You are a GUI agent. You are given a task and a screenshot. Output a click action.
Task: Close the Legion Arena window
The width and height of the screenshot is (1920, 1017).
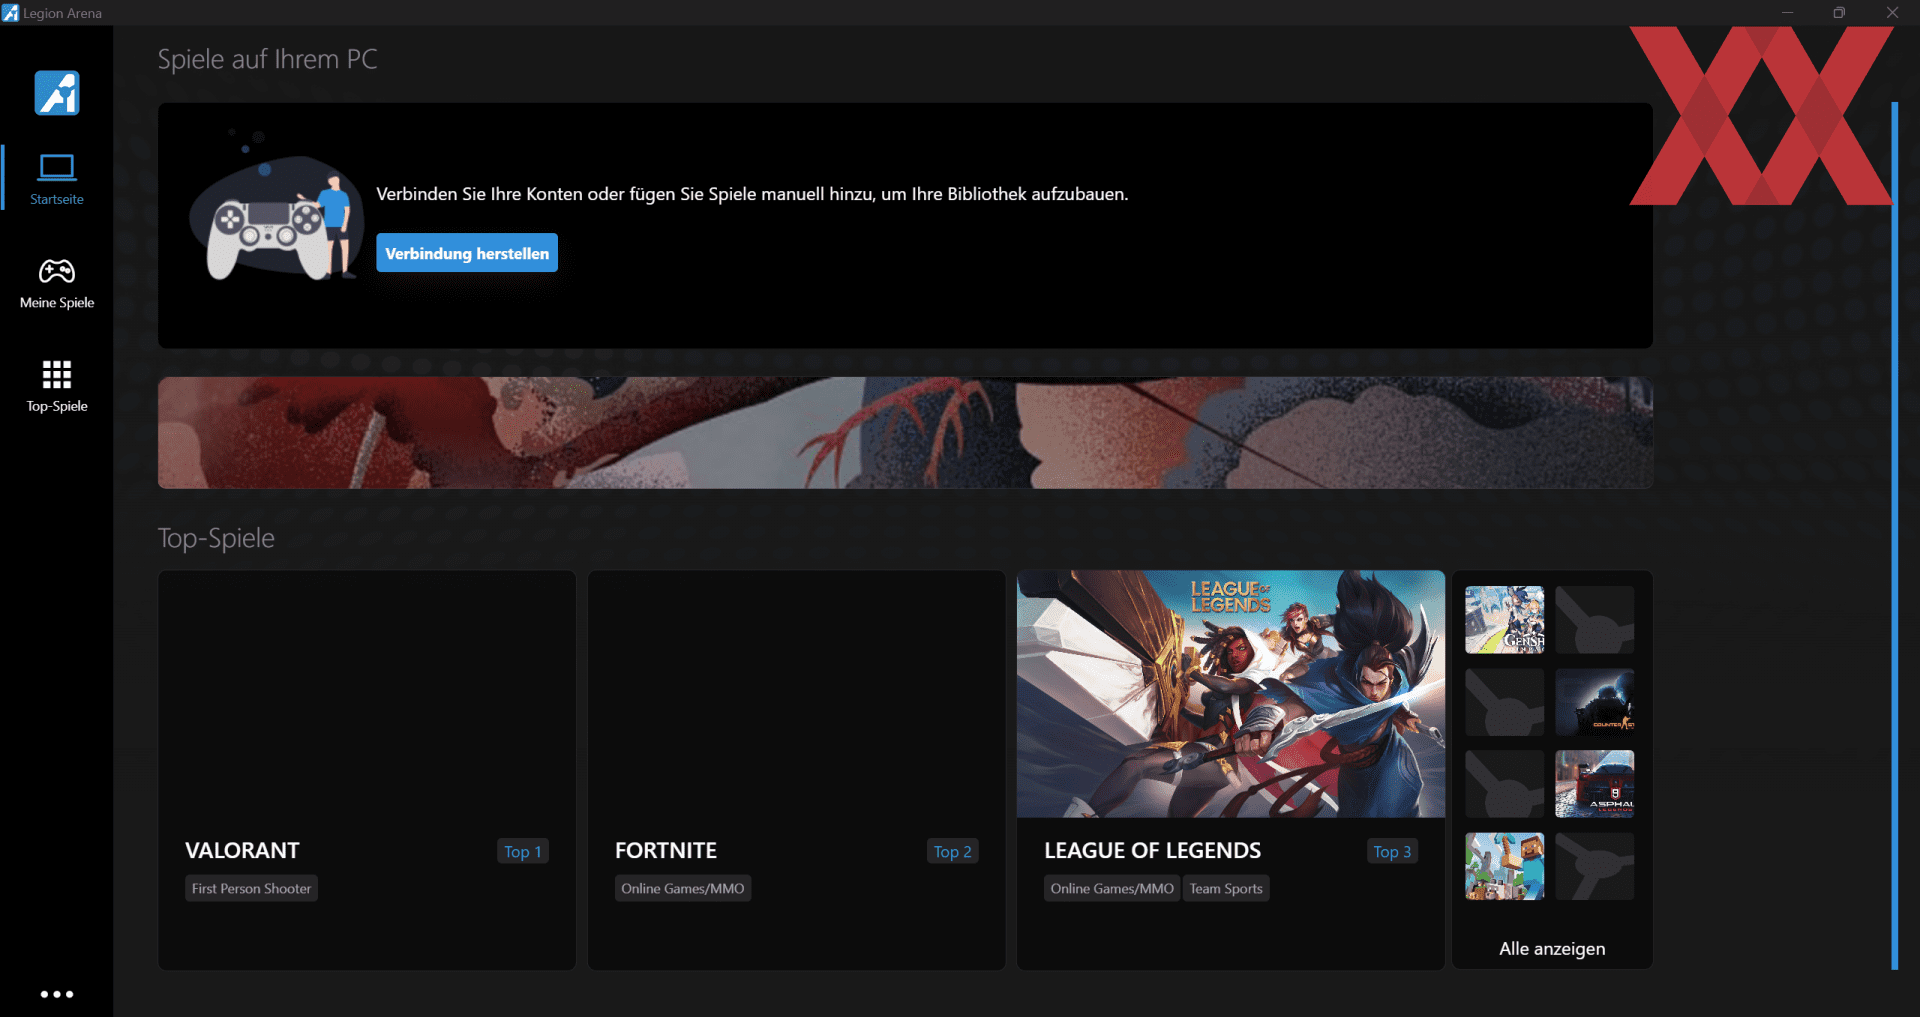click(x=1892, y=13)
